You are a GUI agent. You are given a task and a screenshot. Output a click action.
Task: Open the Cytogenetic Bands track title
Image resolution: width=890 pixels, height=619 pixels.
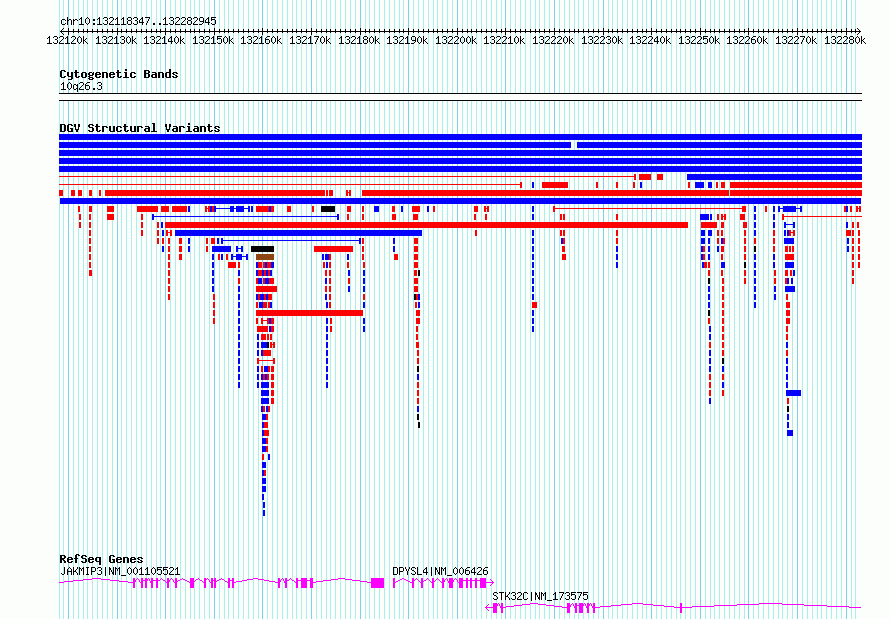coord(119,74)
